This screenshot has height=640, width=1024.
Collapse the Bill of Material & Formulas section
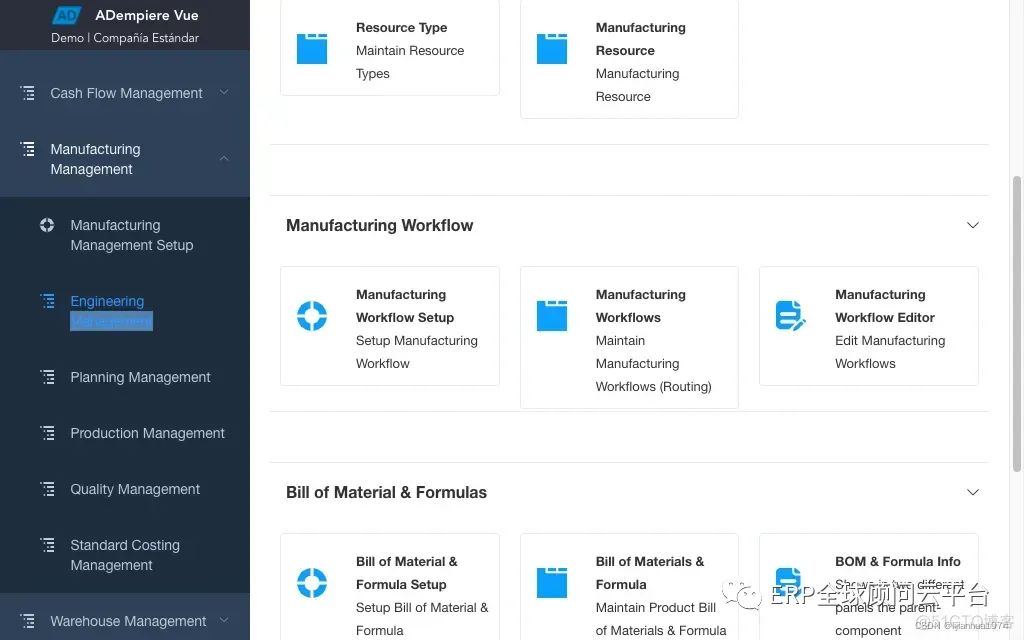(972, 492)
